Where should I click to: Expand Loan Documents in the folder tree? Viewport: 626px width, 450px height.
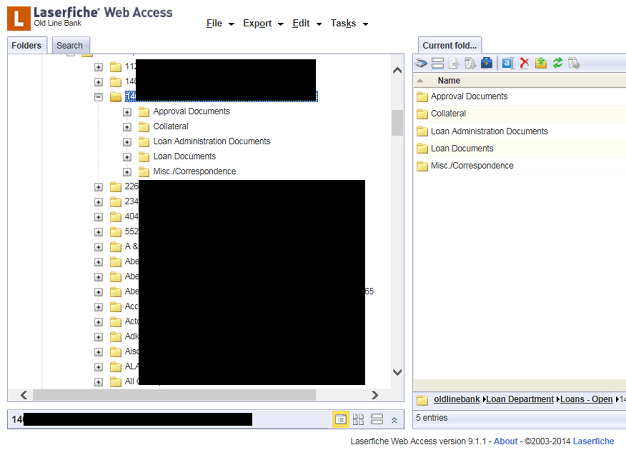click(x=127, y=157)
